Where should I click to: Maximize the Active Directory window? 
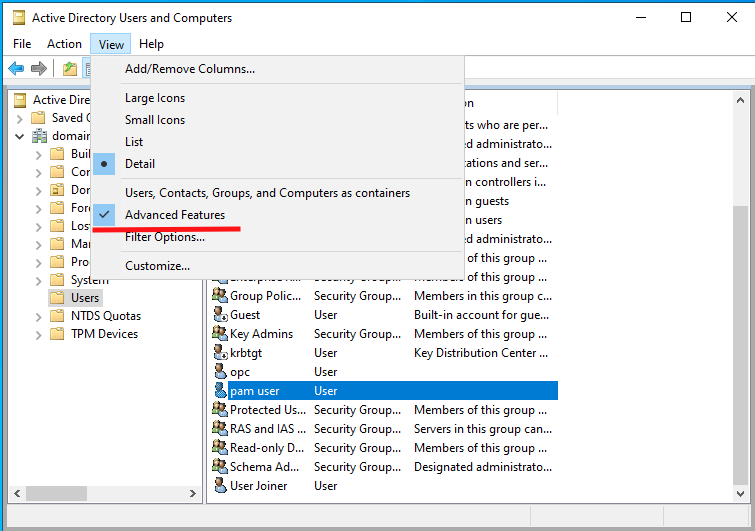point(686,18)
